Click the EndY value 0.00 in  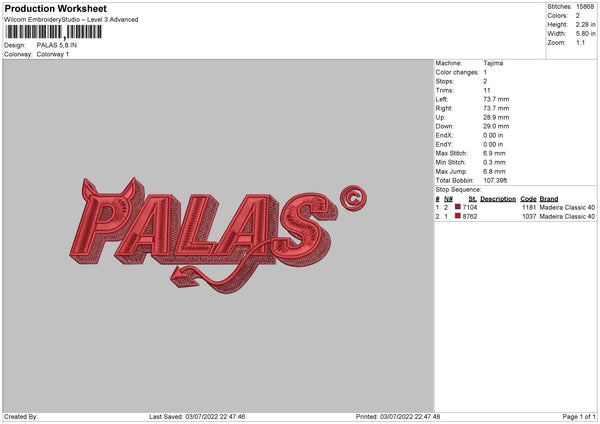(493, 144)
